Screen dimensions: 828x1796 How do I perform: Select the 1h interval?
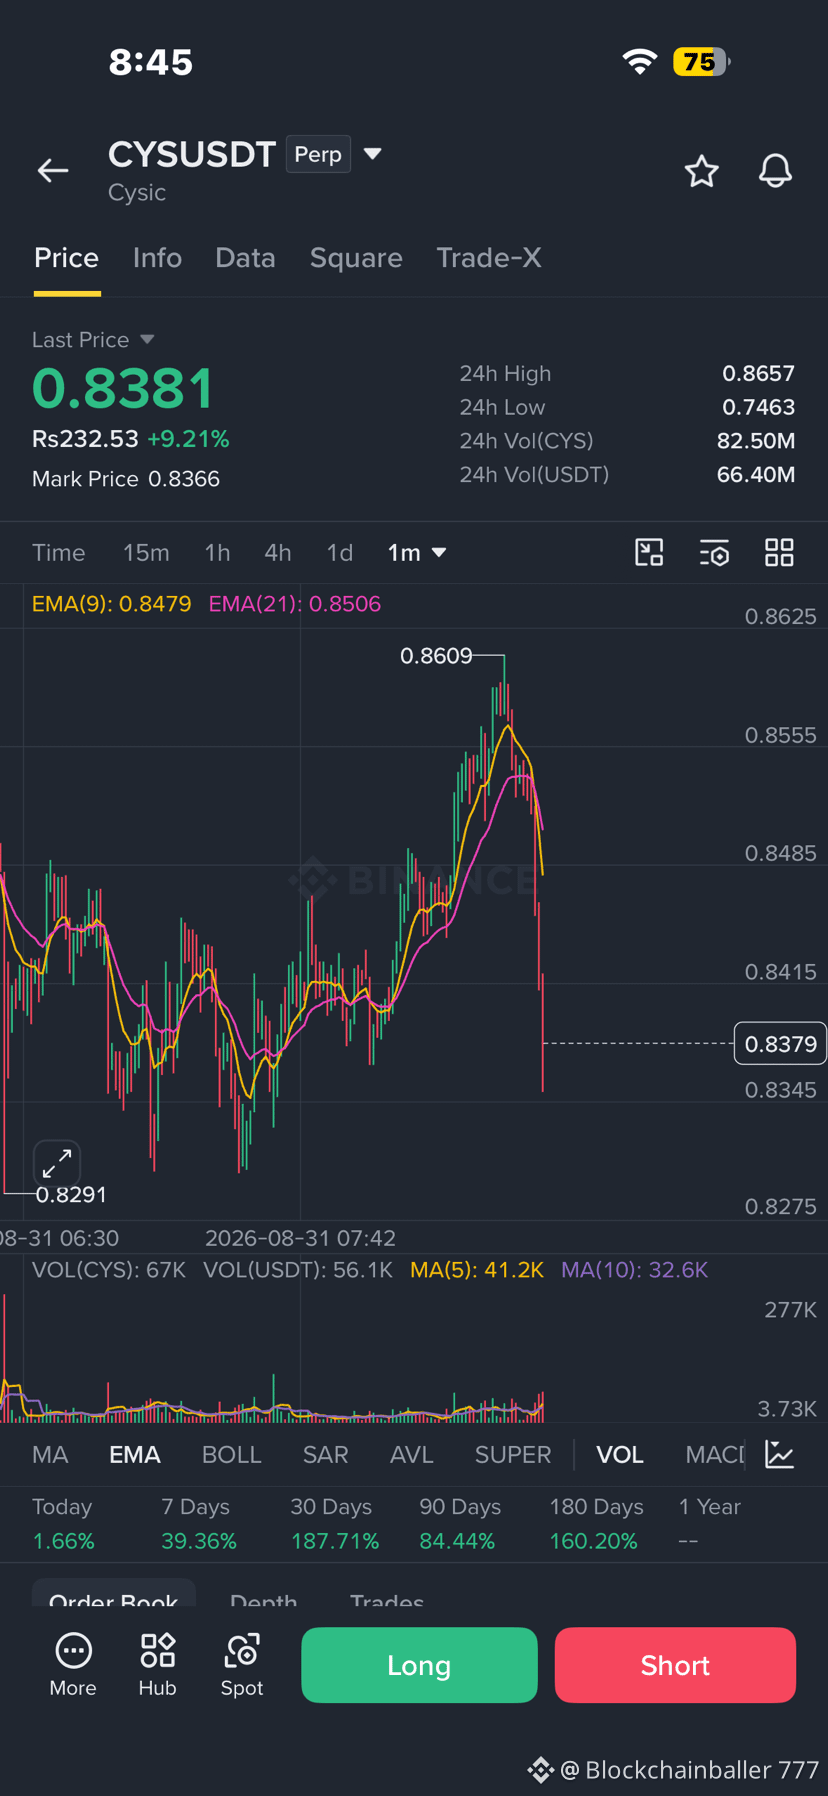tap(217, 553)
